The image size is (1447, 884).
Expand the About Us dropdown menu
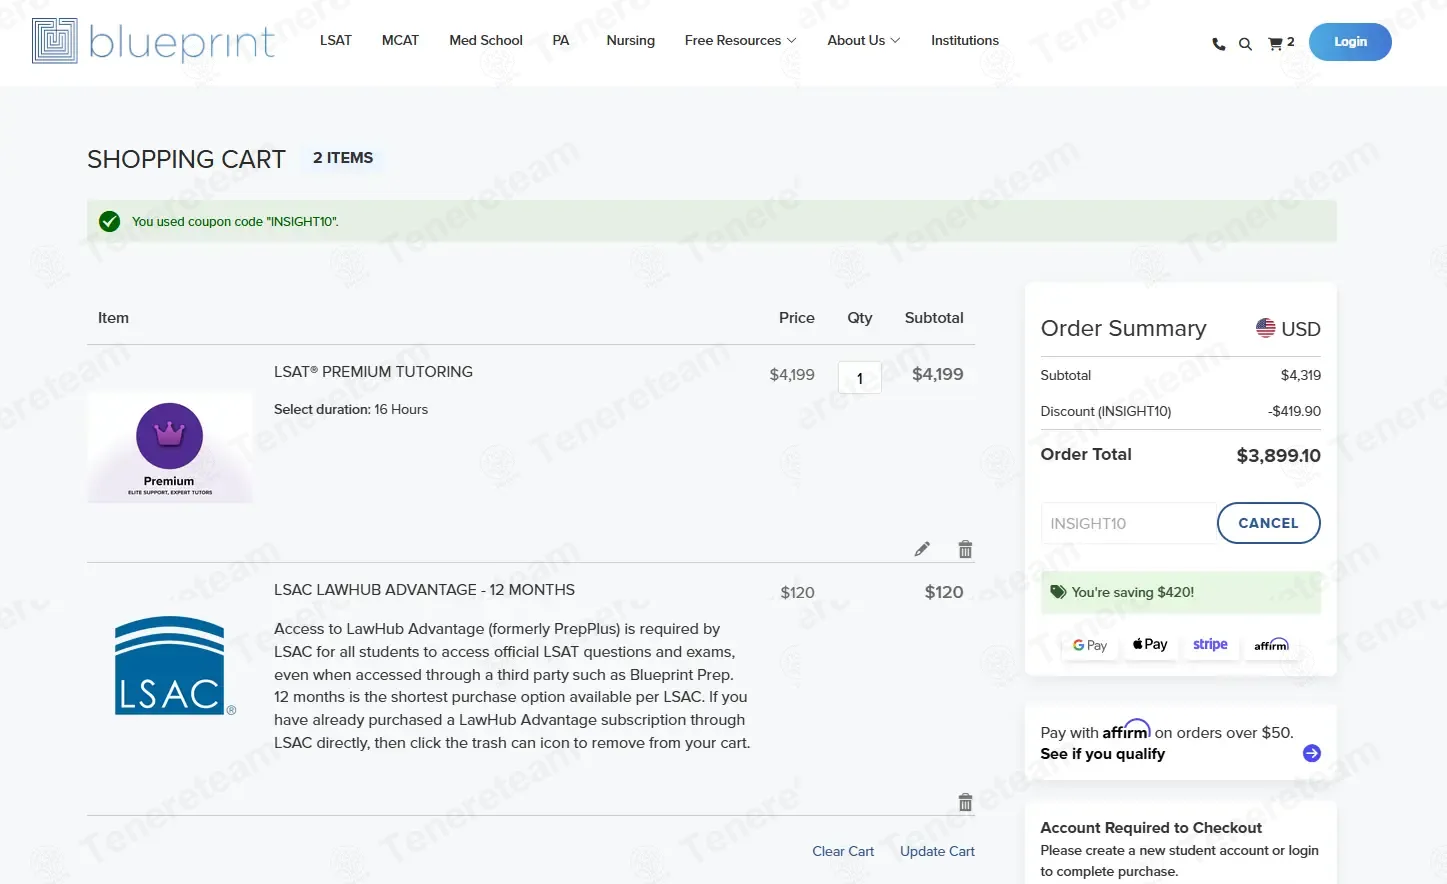(x=863, y=41)
